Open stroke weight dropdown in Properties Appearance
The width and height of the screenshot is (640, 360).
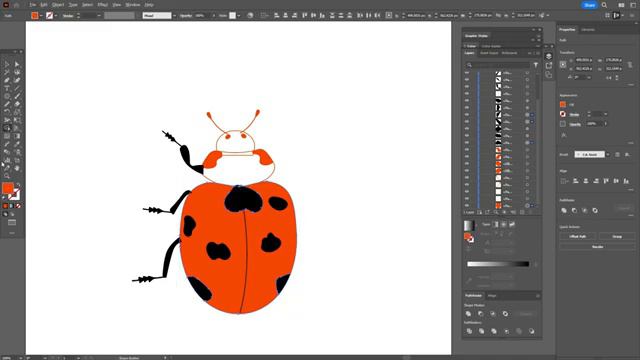[x=606, y=114]
